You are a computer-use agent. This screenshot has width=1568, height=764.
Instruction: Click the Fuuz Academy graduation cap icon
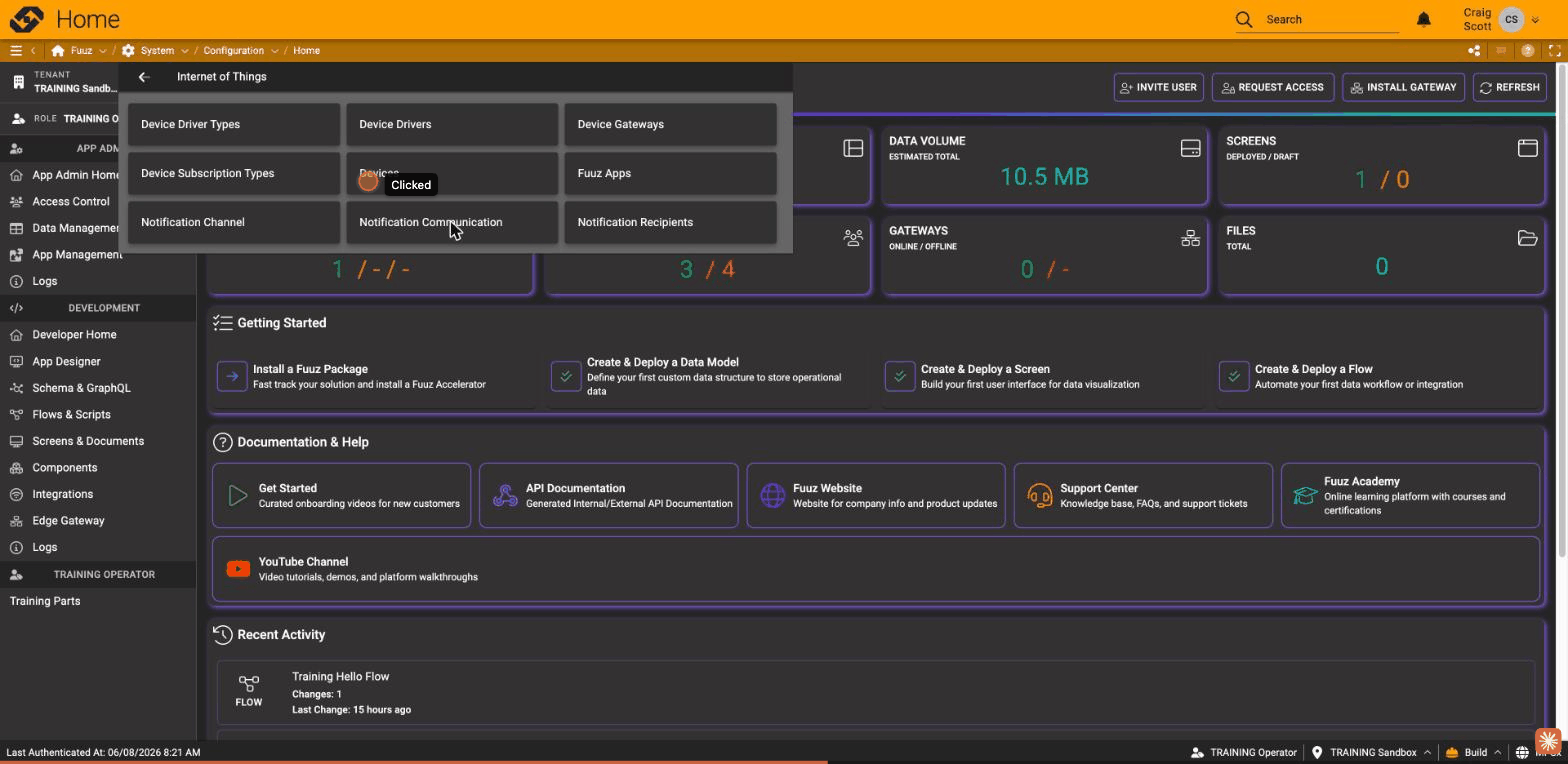pyautogui.click(x=1305, y=495)
